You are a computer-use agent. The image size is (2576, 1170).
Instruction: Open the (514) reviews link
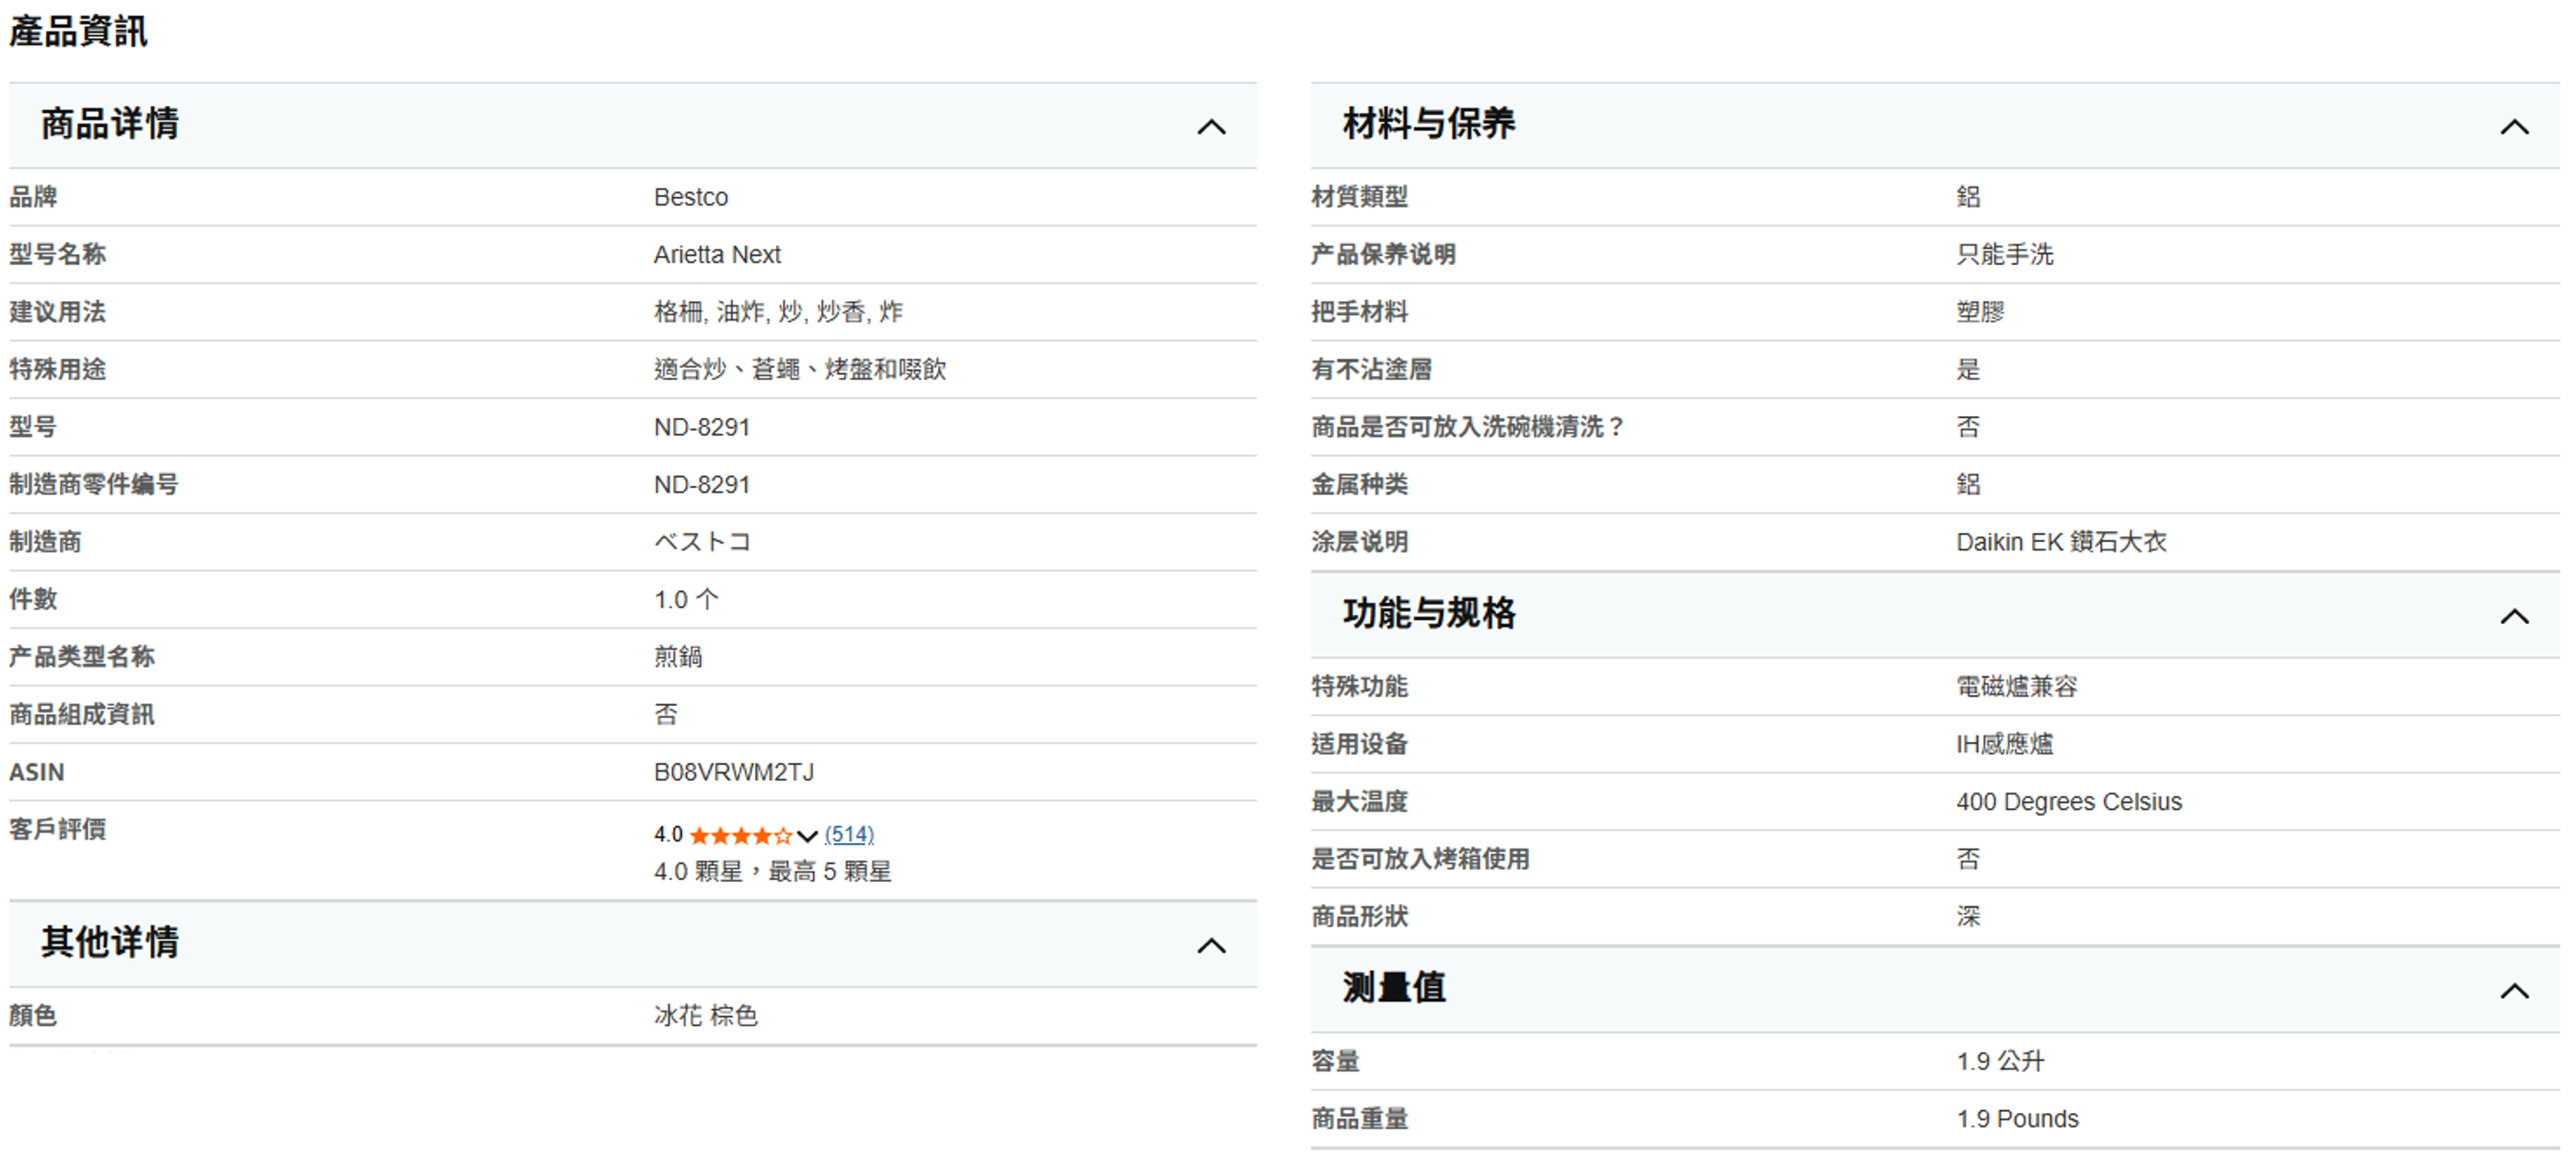(x=849, y=834)
